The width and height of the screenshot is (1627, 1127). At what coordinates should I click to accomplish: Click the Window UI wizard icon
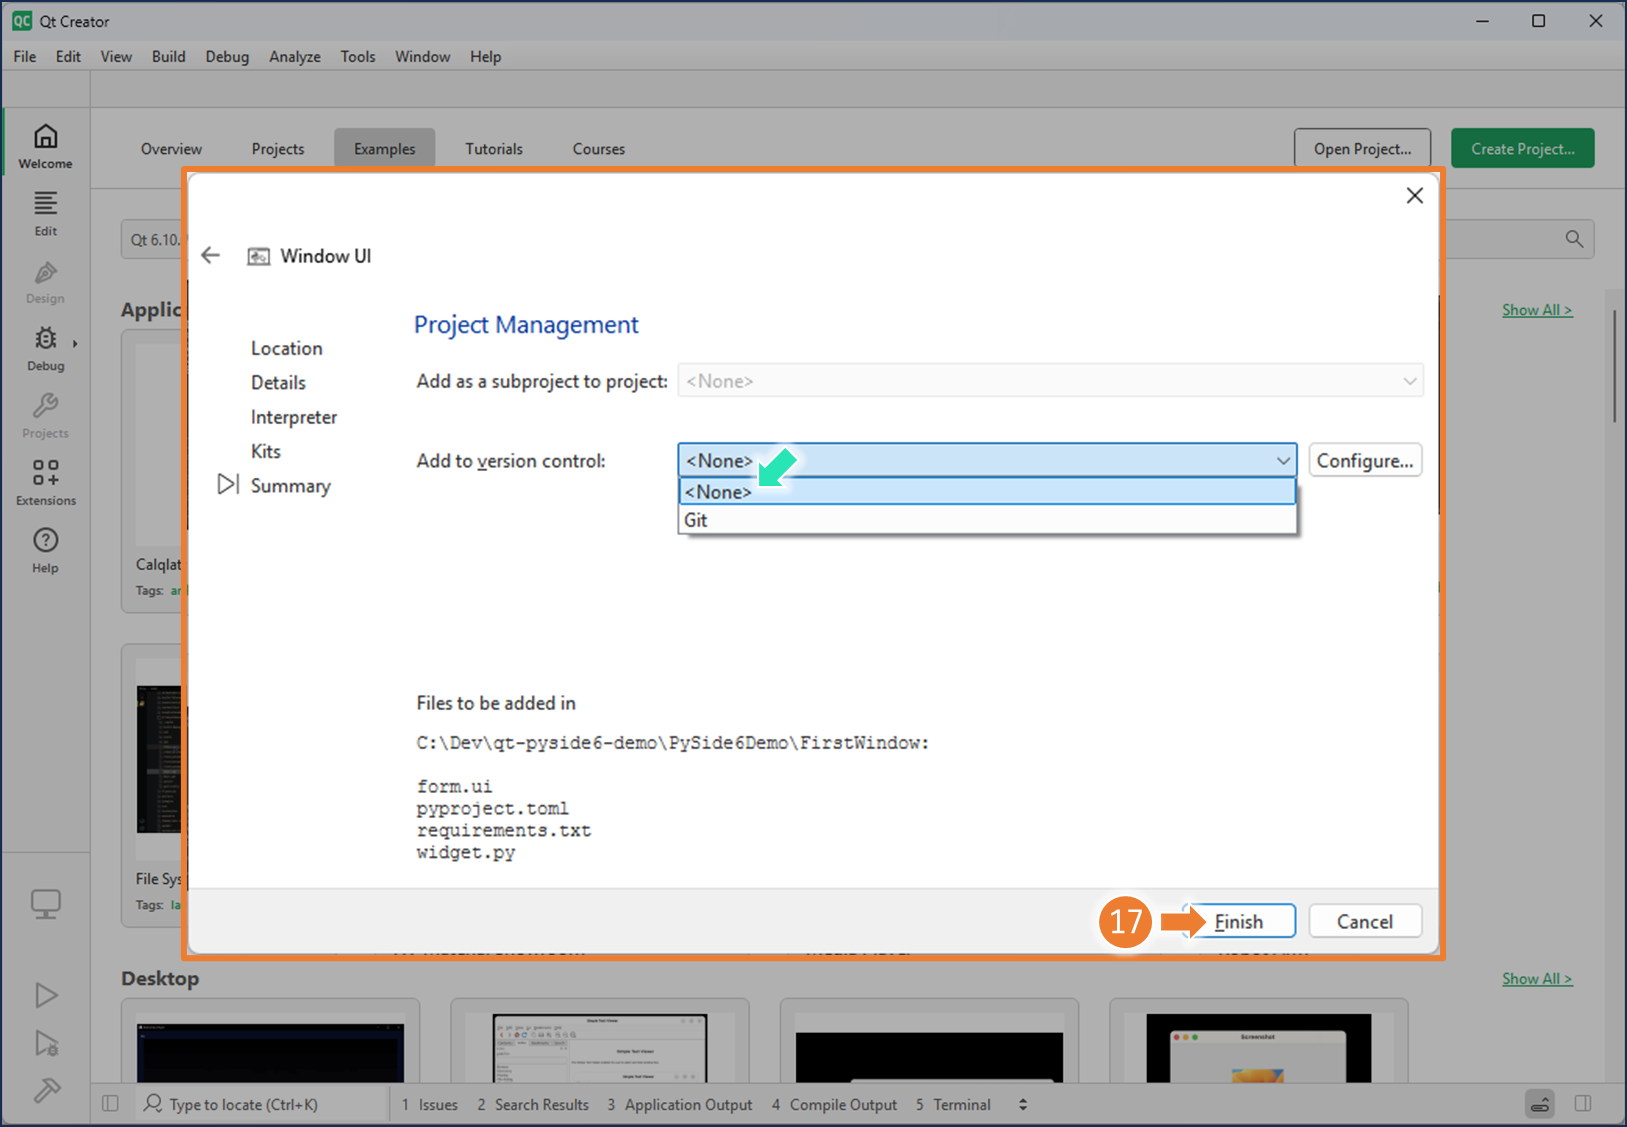(x=258, y=257)
